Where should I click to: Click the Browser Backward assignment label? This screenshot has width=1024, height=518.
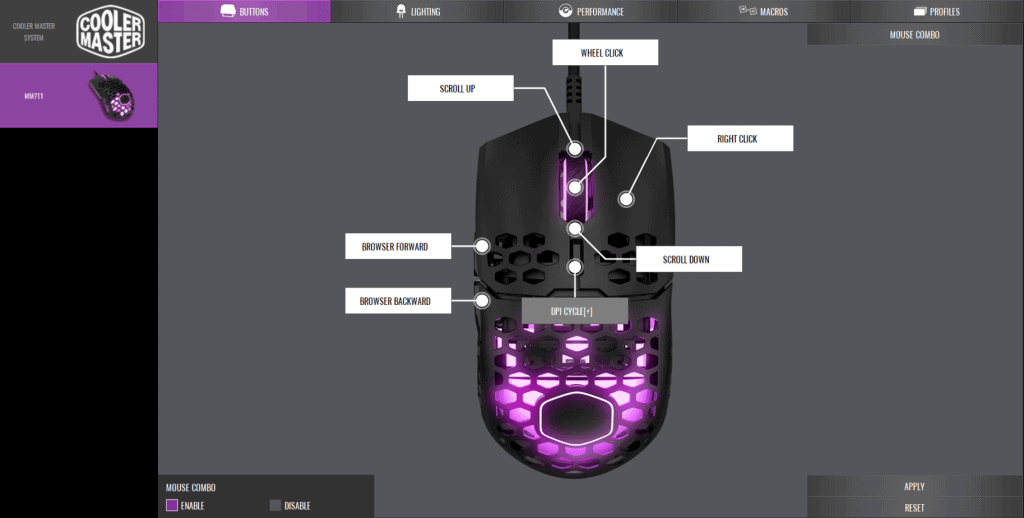coord(398,301)
